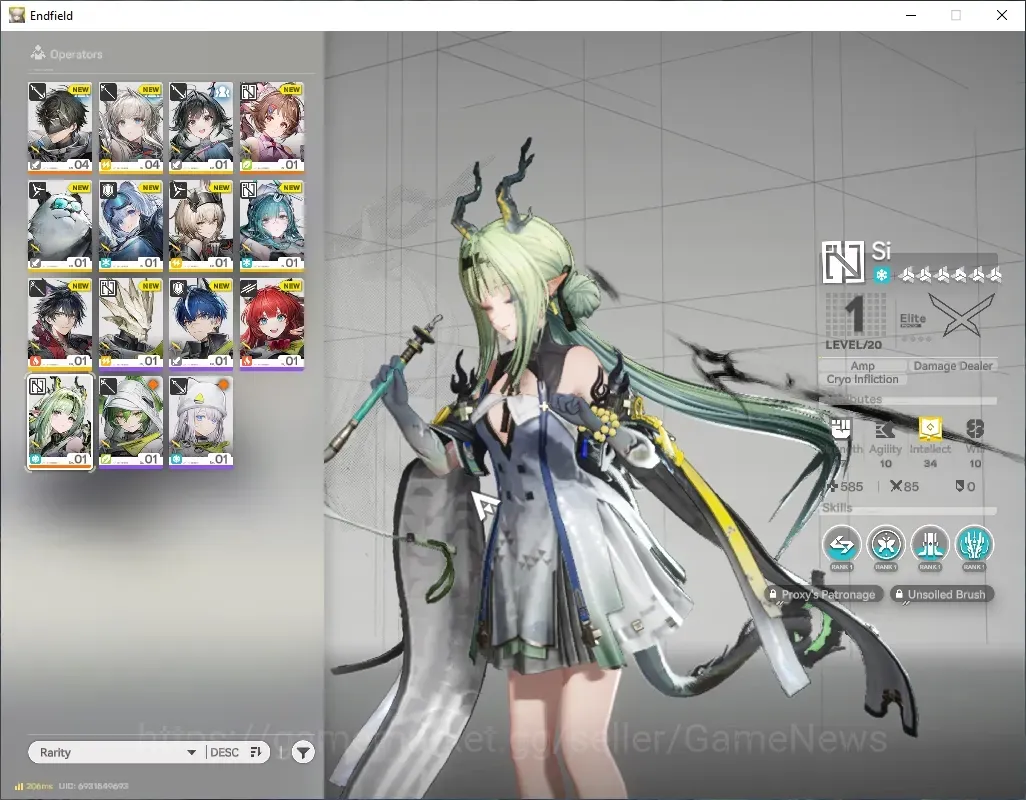Select the green-haired white-hooded operator card
This screenshot has height=800, width=1026.
click(131, 422)
